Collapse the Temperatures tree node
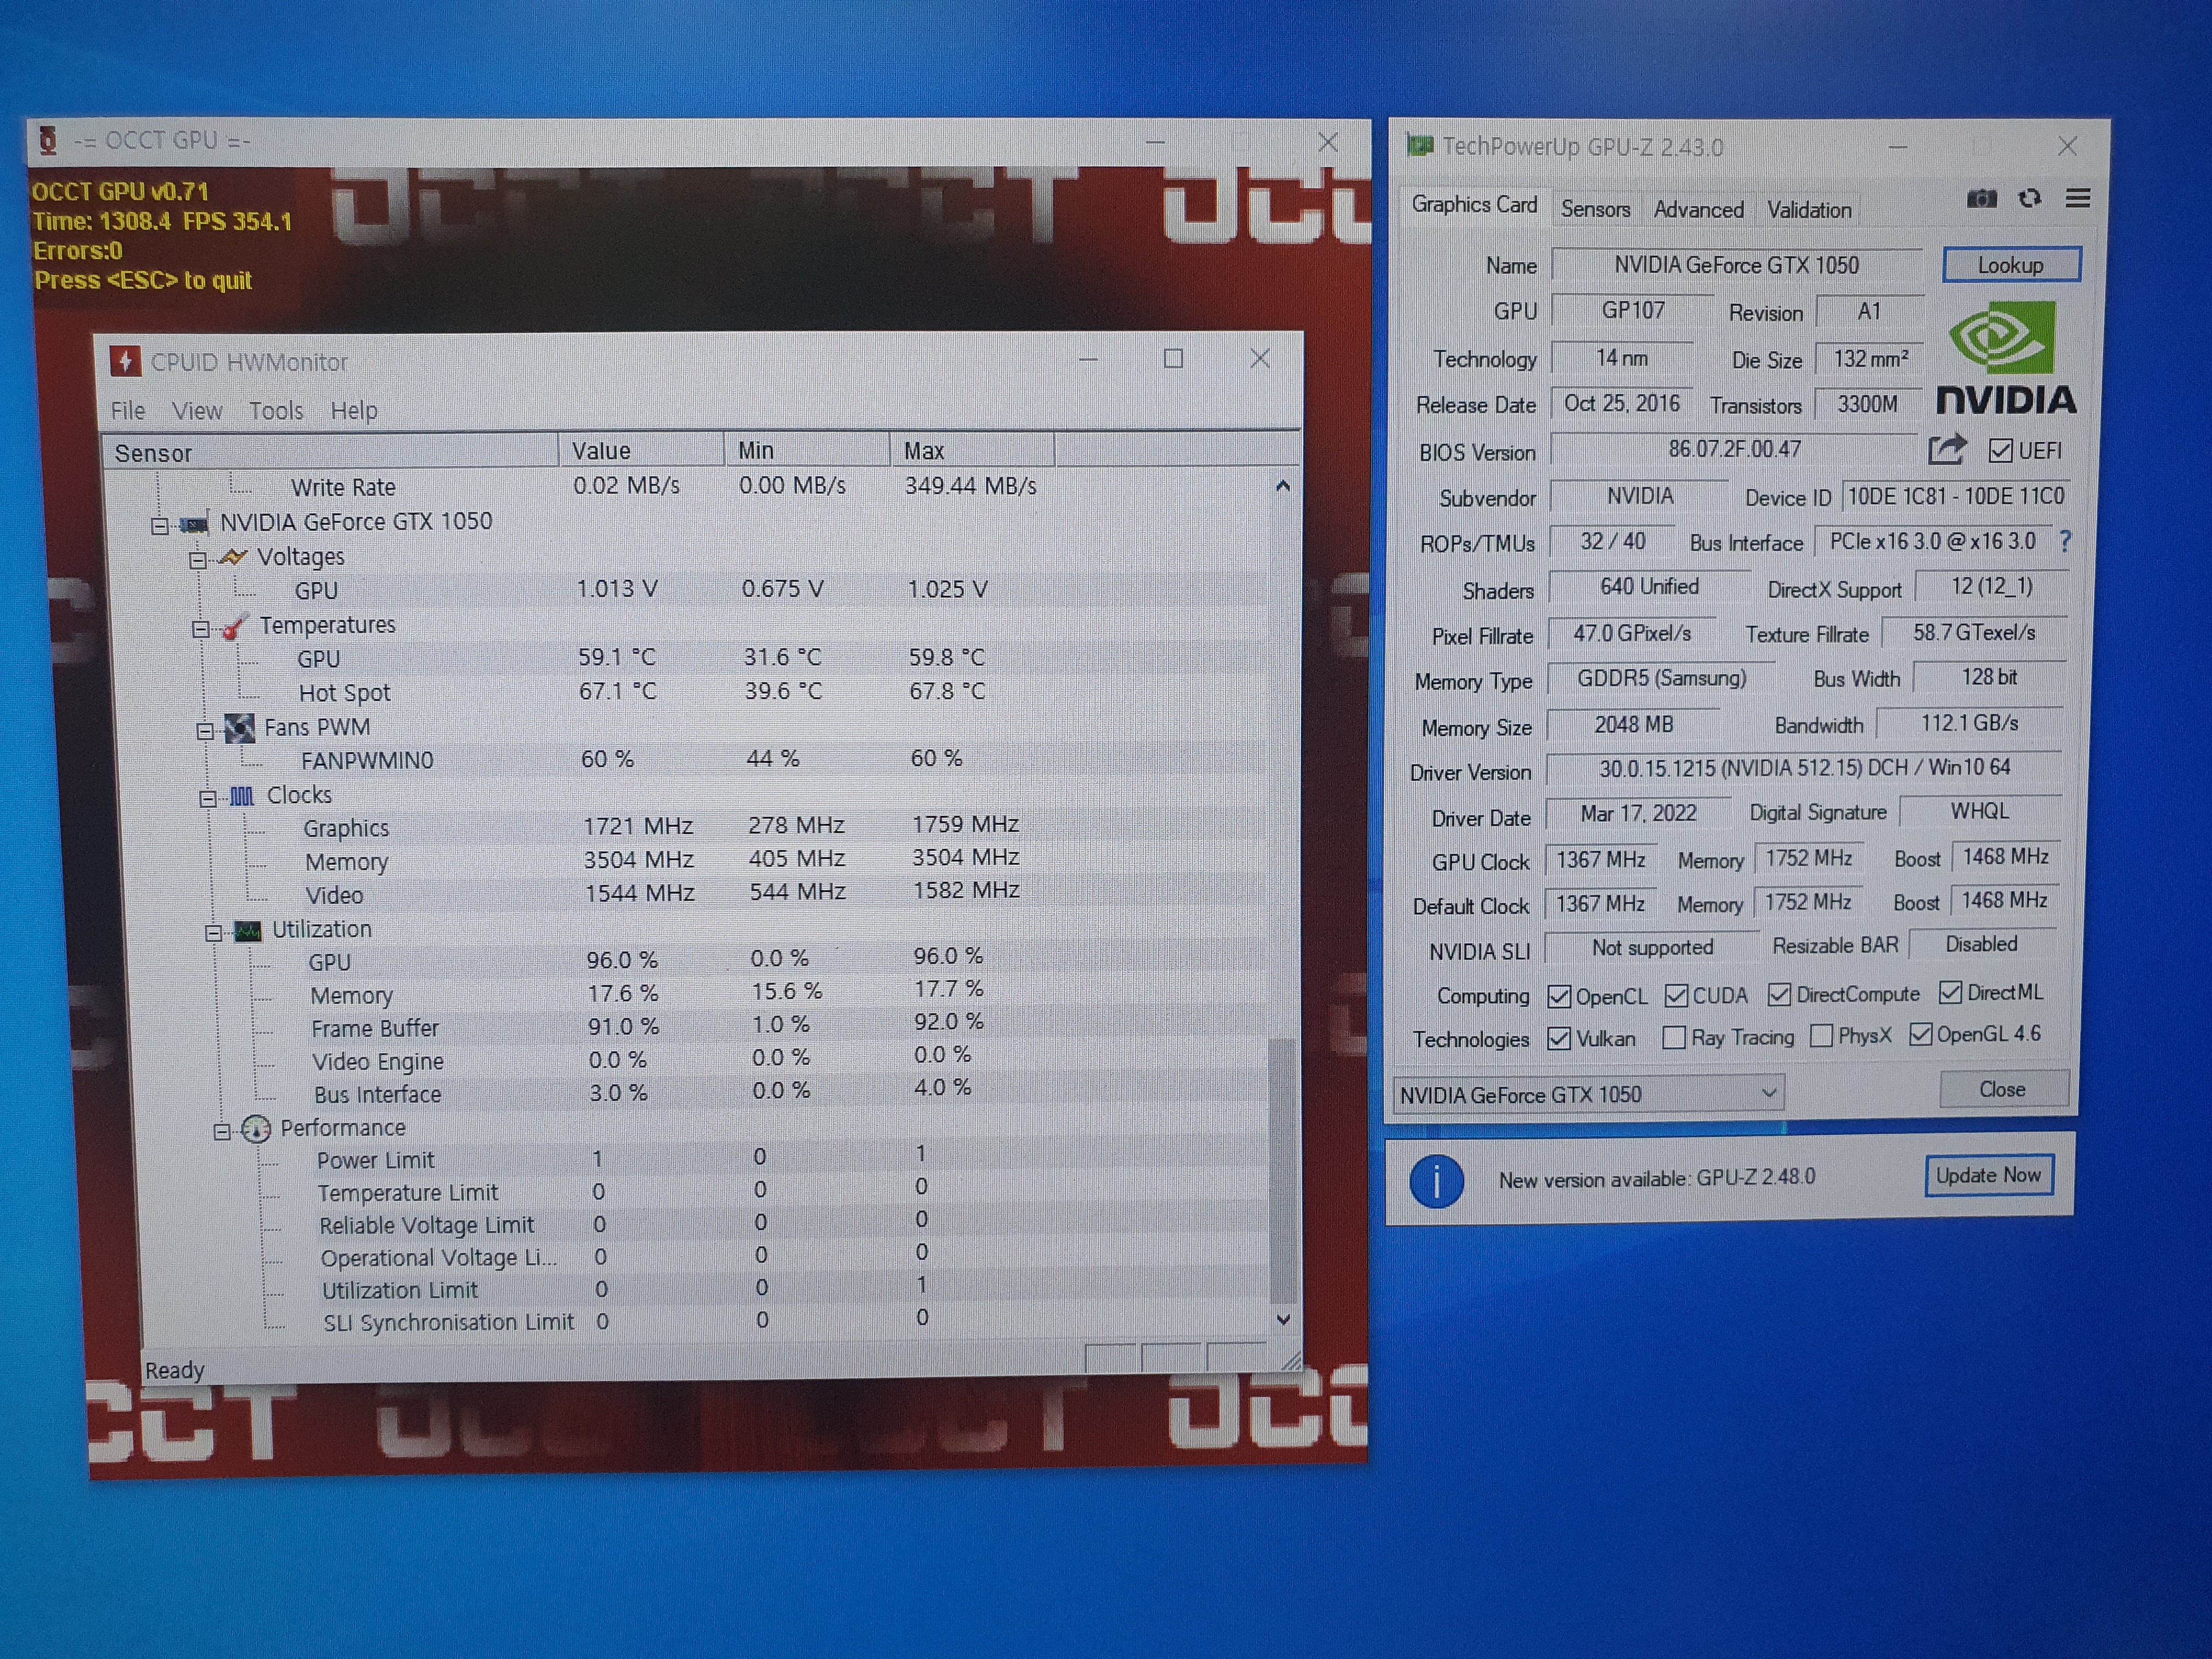Screen dimensions: 2212x1659 tap(201, 629)
